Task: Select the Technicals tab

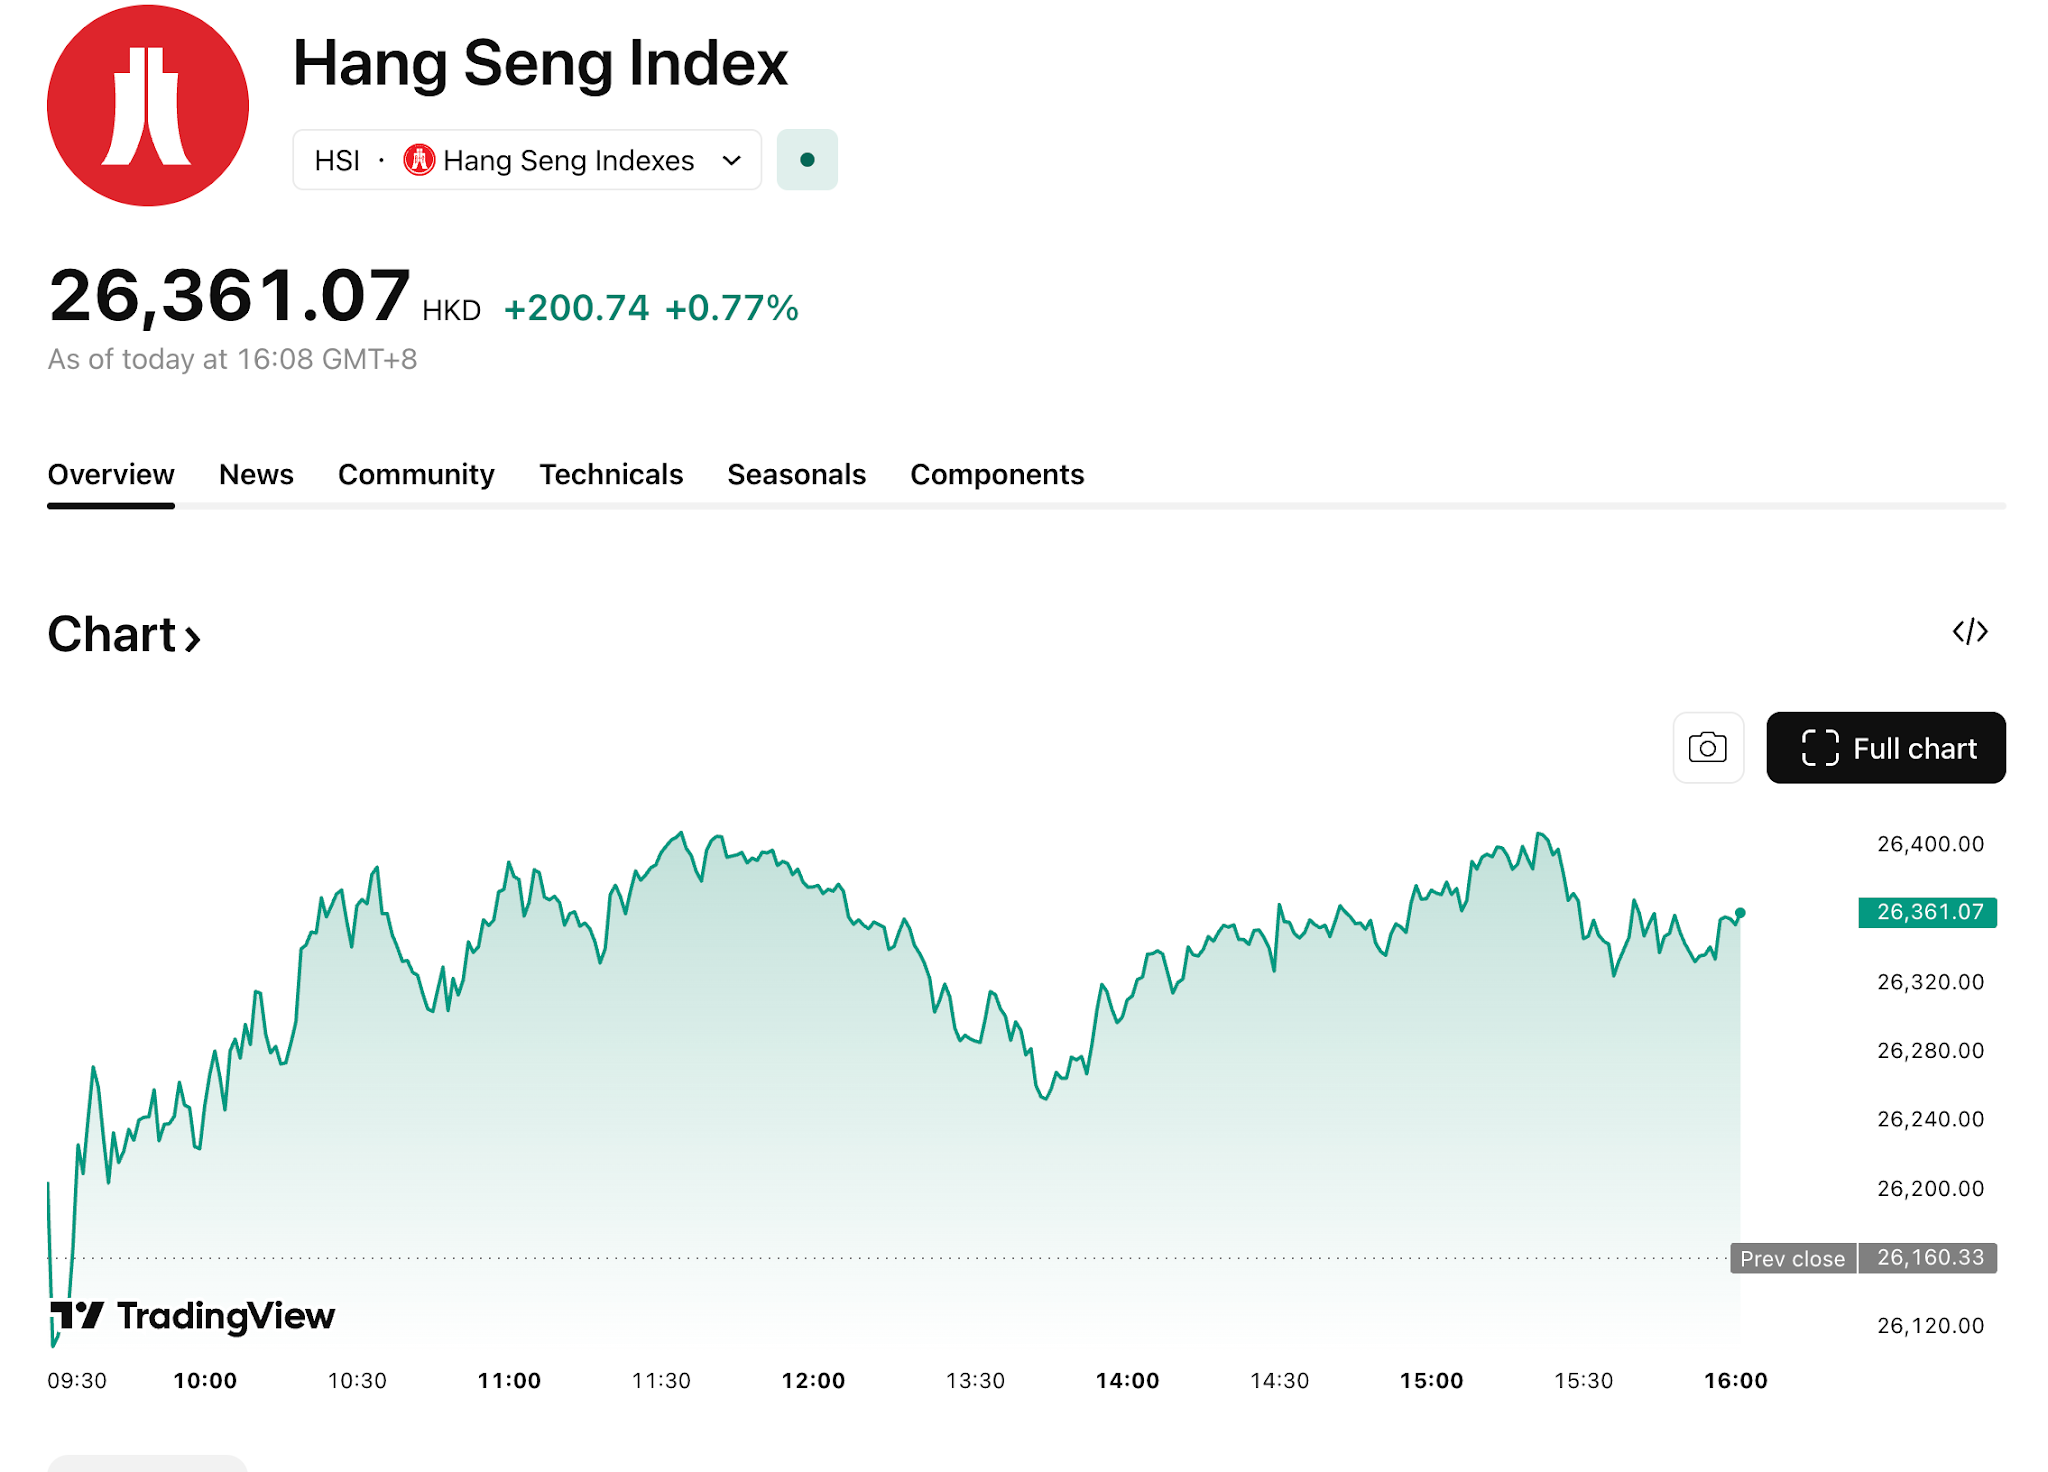Action: point(611,475)
